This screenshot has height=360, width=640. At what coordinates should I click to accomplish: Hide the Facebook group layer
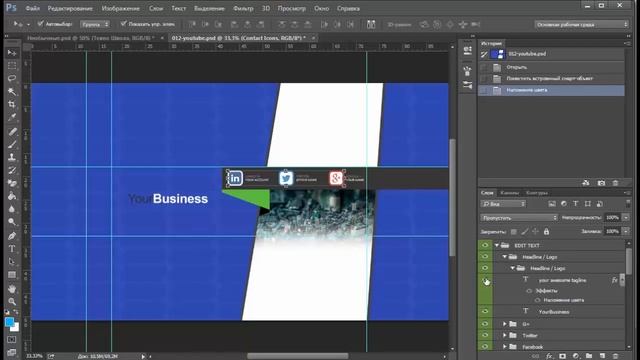[x=485, y=347]
